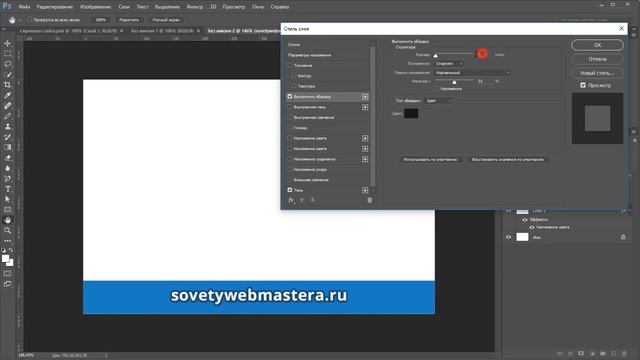The height and width of the screenshot is (360, 640).
Task: Click the Непрозрачность (Opacity) slider handle
Action: [x=454, y=82]
